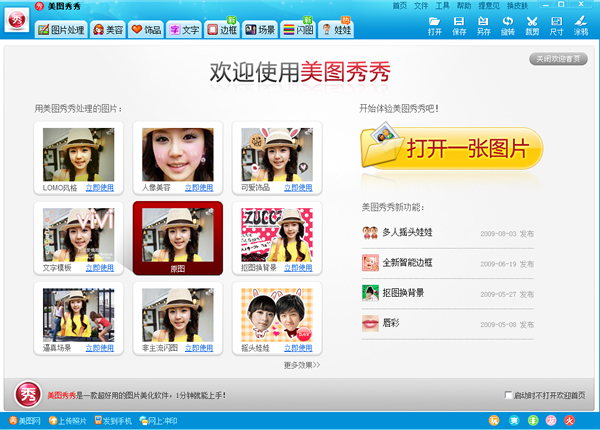The image size is (600, 430).
Task: Click the big 打开一张图片 button
Action: (x=453, y=149)
